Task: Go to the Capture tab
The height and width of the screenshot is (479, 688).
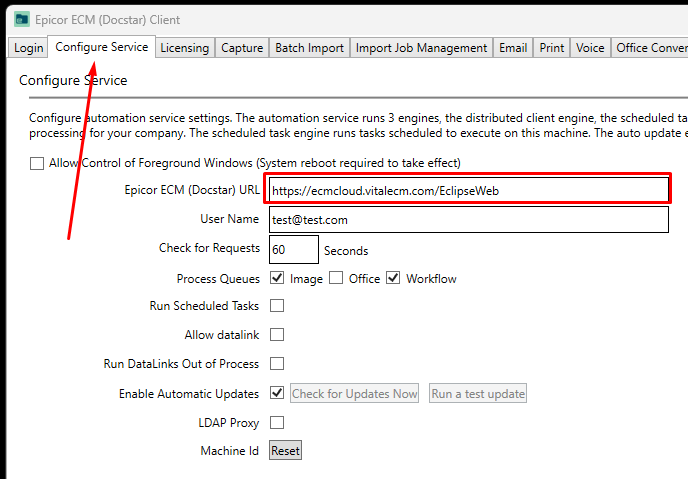Action: pyautogui.click(x=242, y=47)
